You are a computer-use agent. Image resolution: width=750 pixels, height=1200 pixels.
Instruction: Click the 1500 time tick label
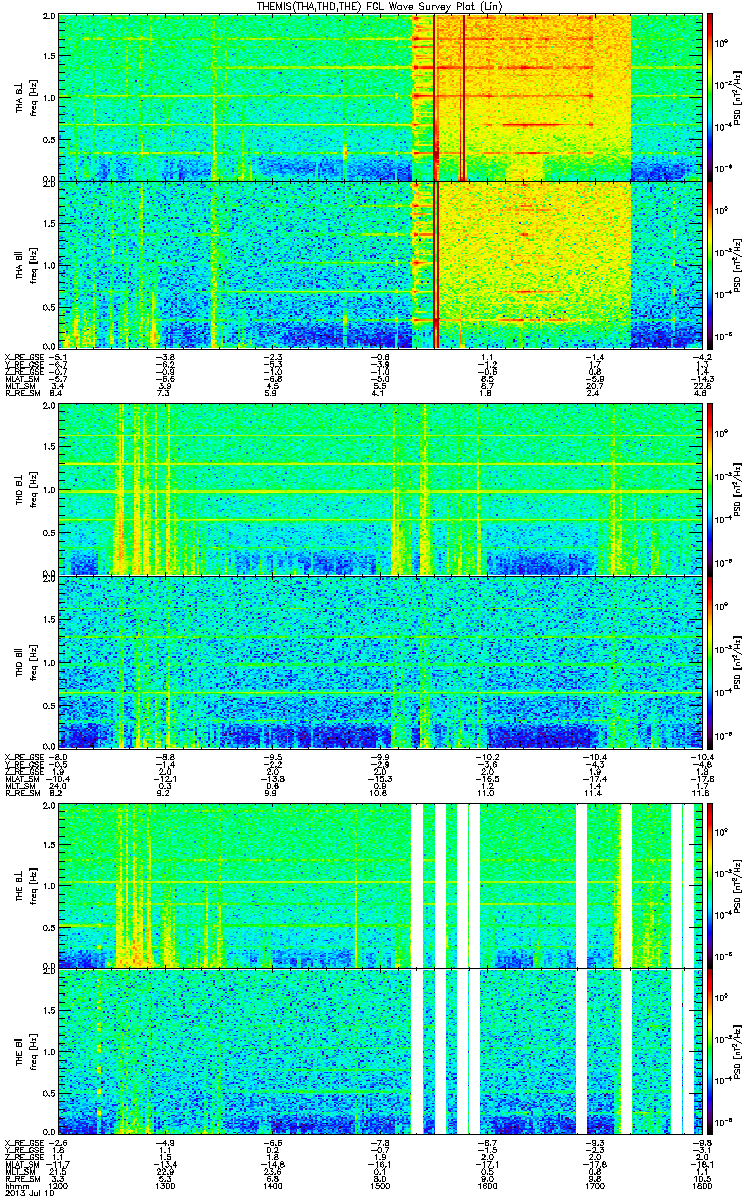(380, 1186)
